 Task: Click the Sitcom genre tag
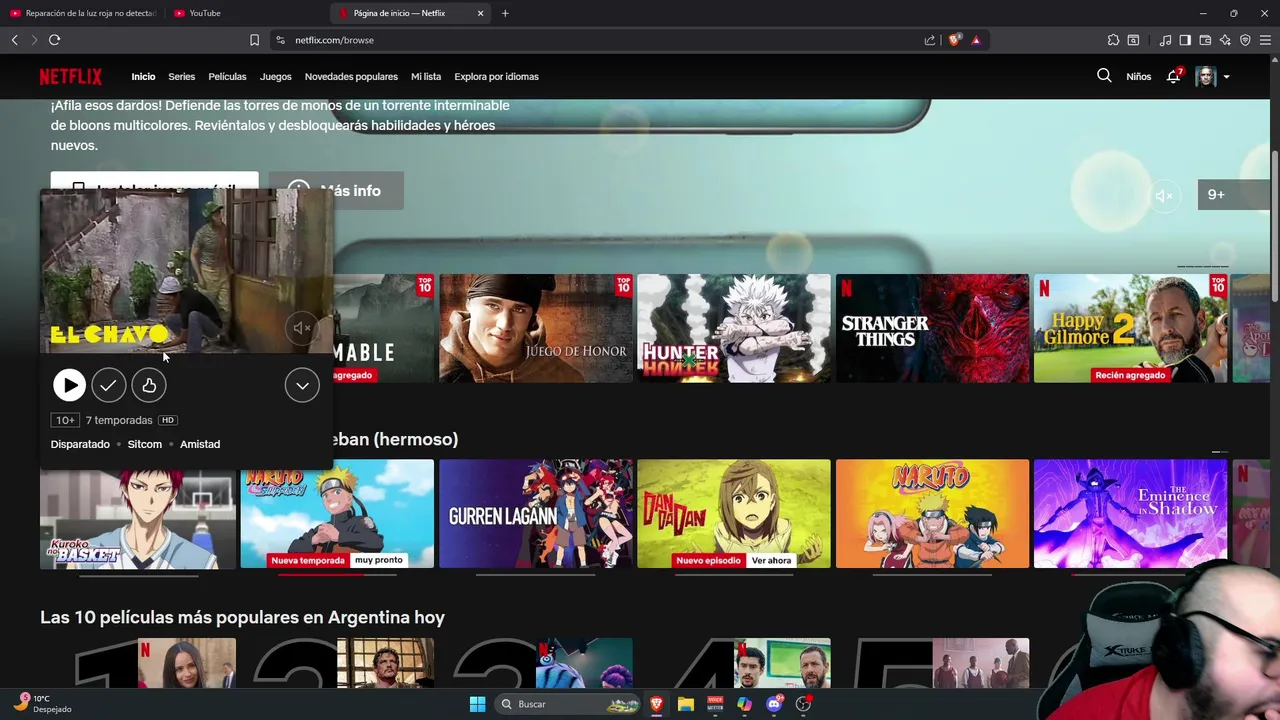[145, 444]
